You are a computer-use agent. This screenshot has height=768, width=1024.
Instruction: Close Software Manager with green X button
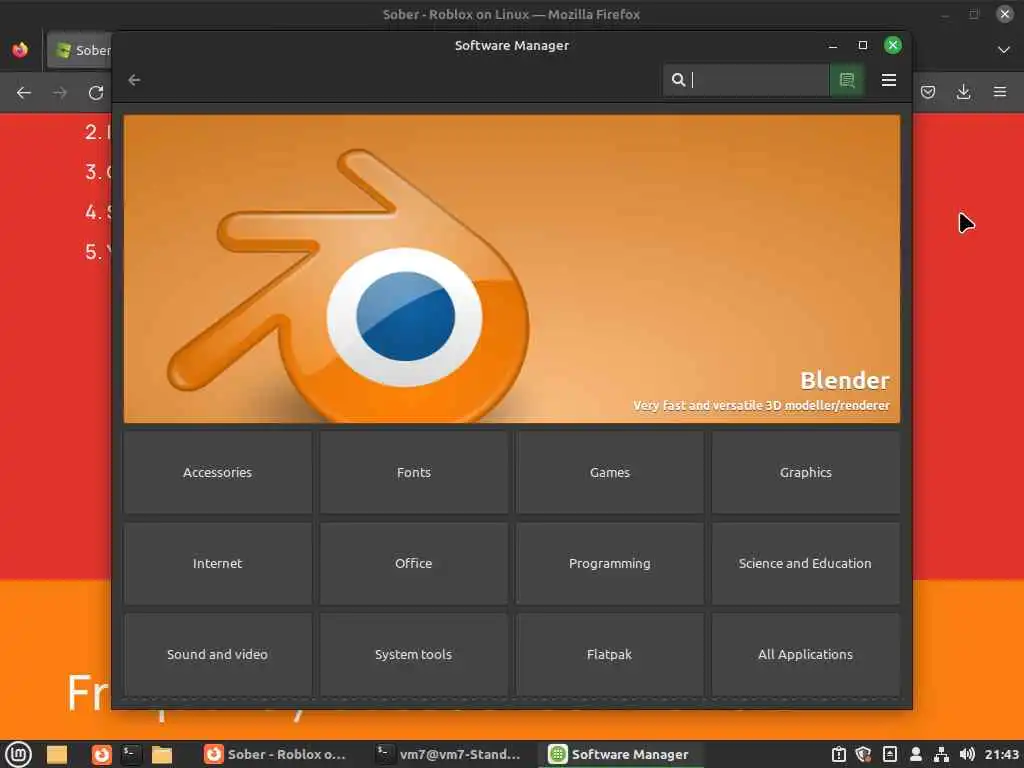tap(893, 45)
